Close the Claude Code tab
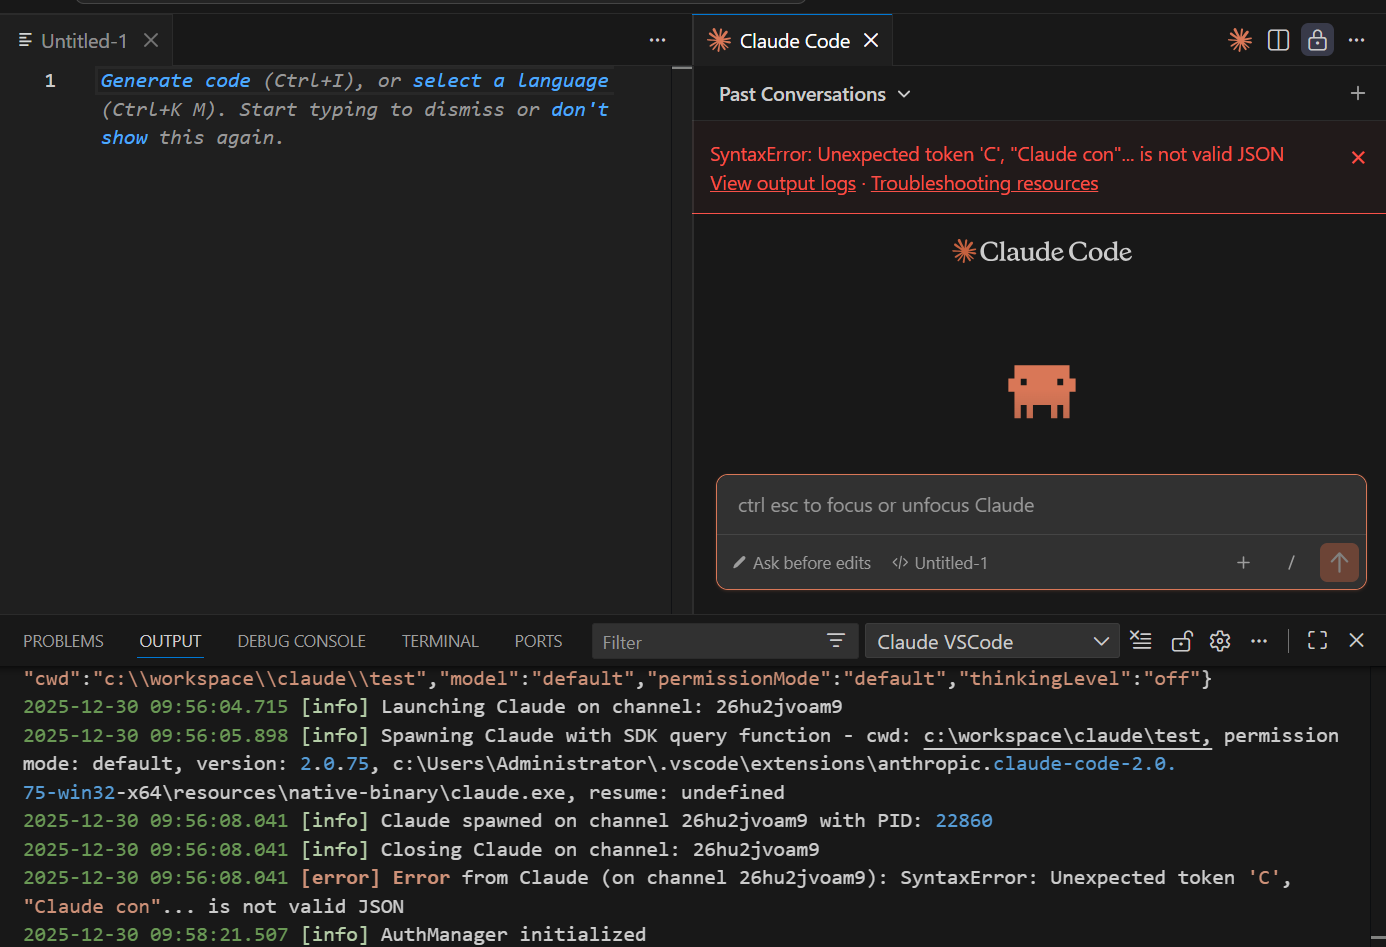Viewport: 1386px width, 947px height. pos(871,40)
